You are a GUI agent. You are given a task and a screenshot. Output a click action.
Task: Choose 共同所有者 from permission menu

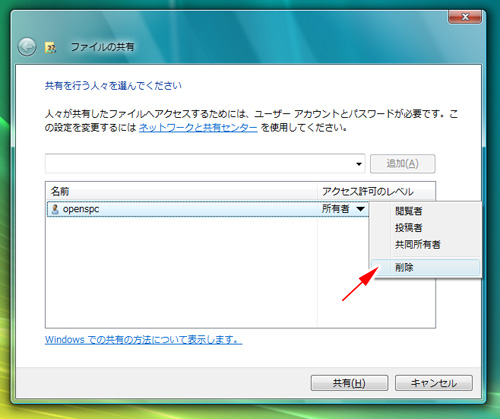tap(425, 245)
